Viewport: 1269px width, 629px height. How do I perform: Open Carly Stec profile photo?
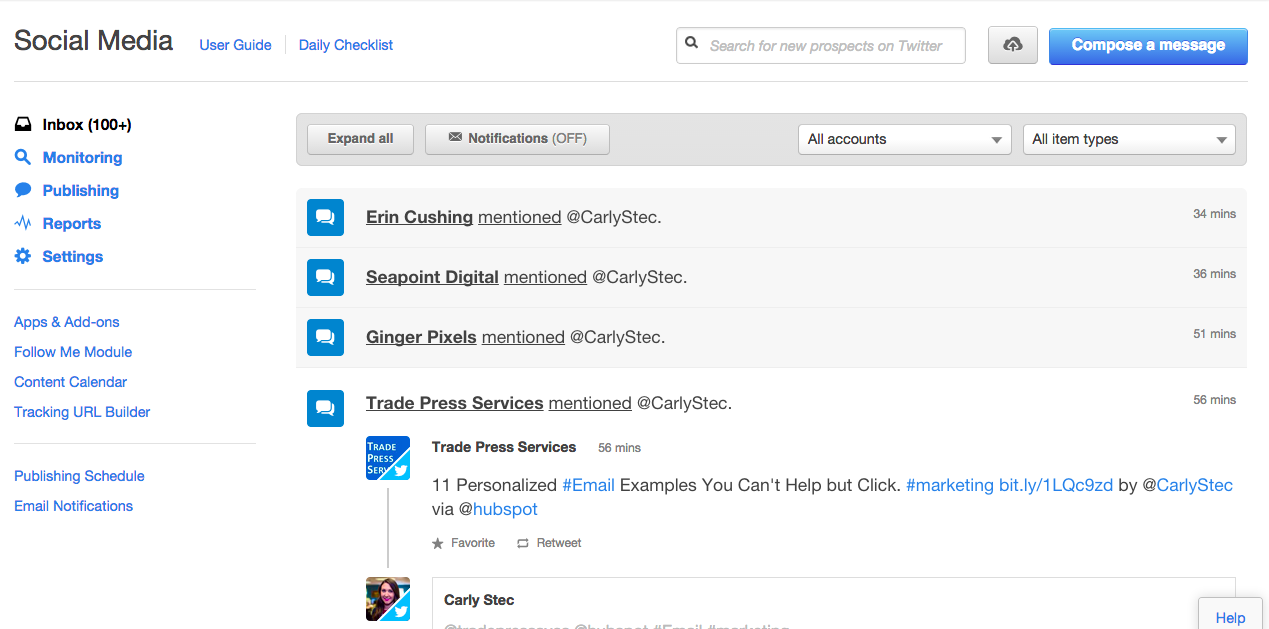(x=388, y=599)
